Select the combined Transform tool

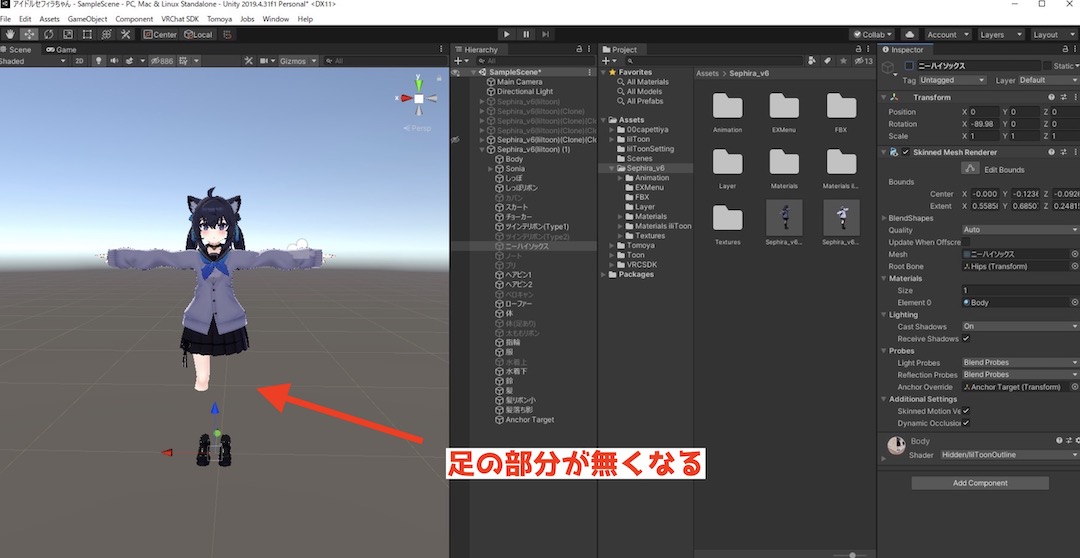pyautogui.click(x=106, y=34)
